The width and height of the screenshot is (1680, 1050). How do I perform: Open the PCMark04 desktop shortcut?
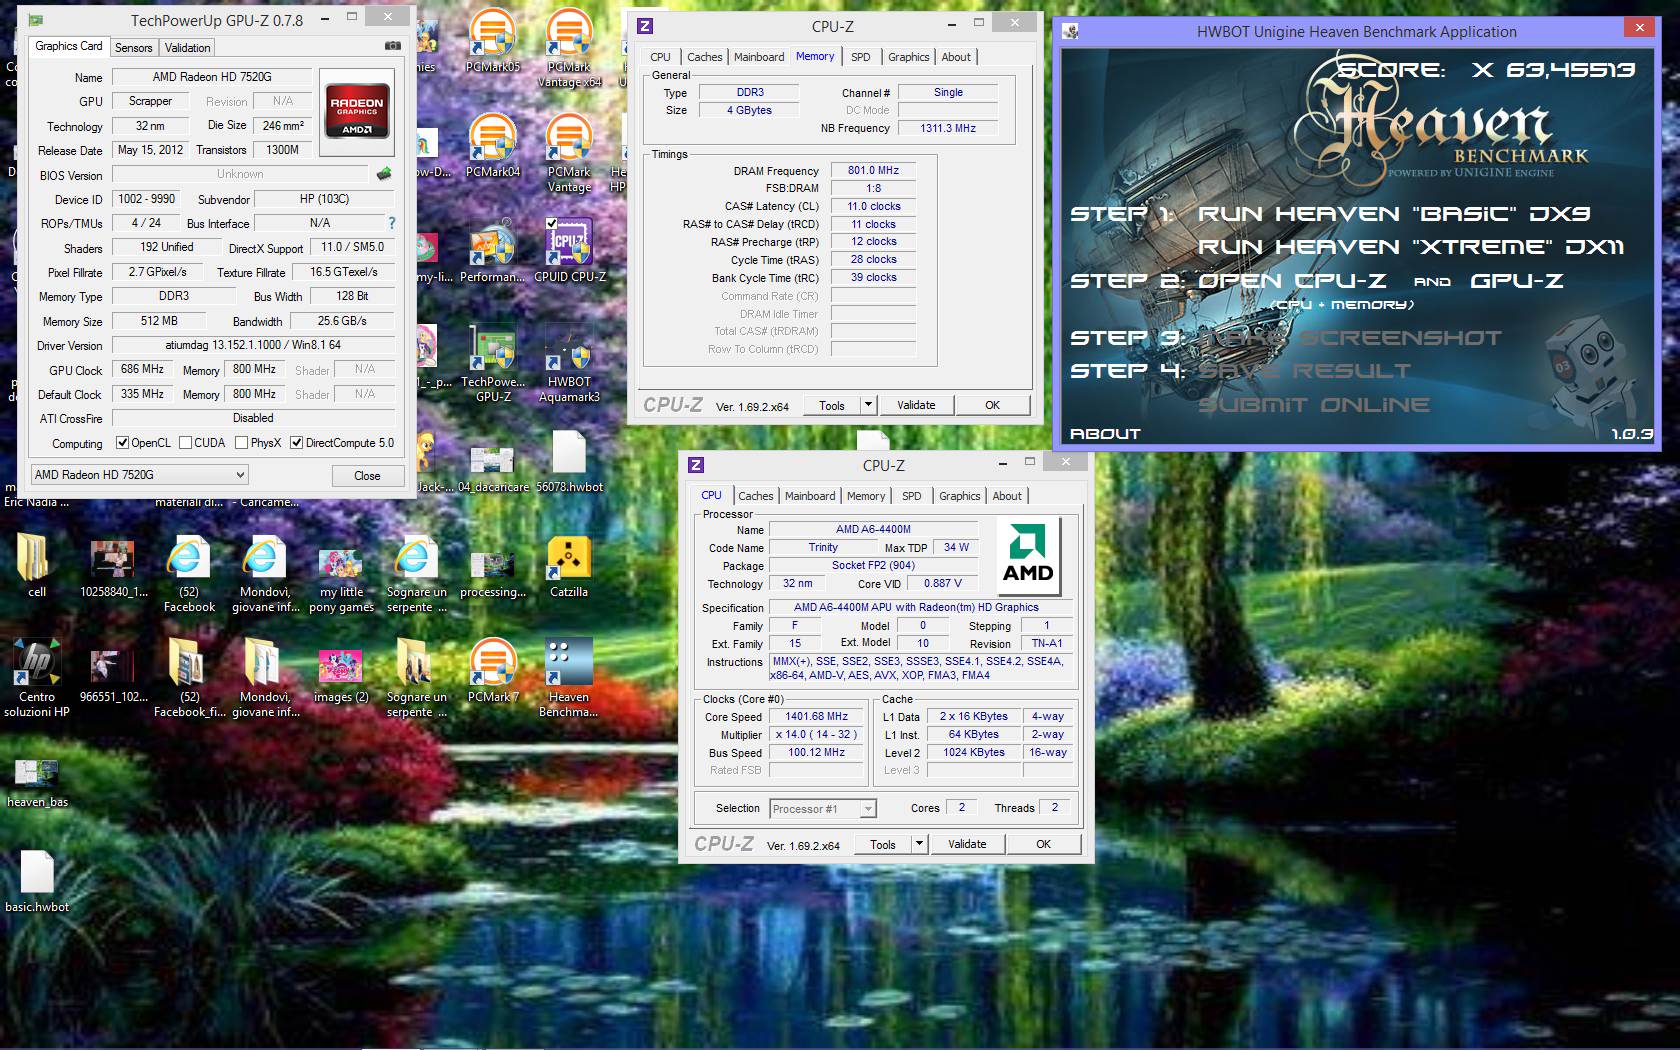pyautogui.click(x=493, y=146)
